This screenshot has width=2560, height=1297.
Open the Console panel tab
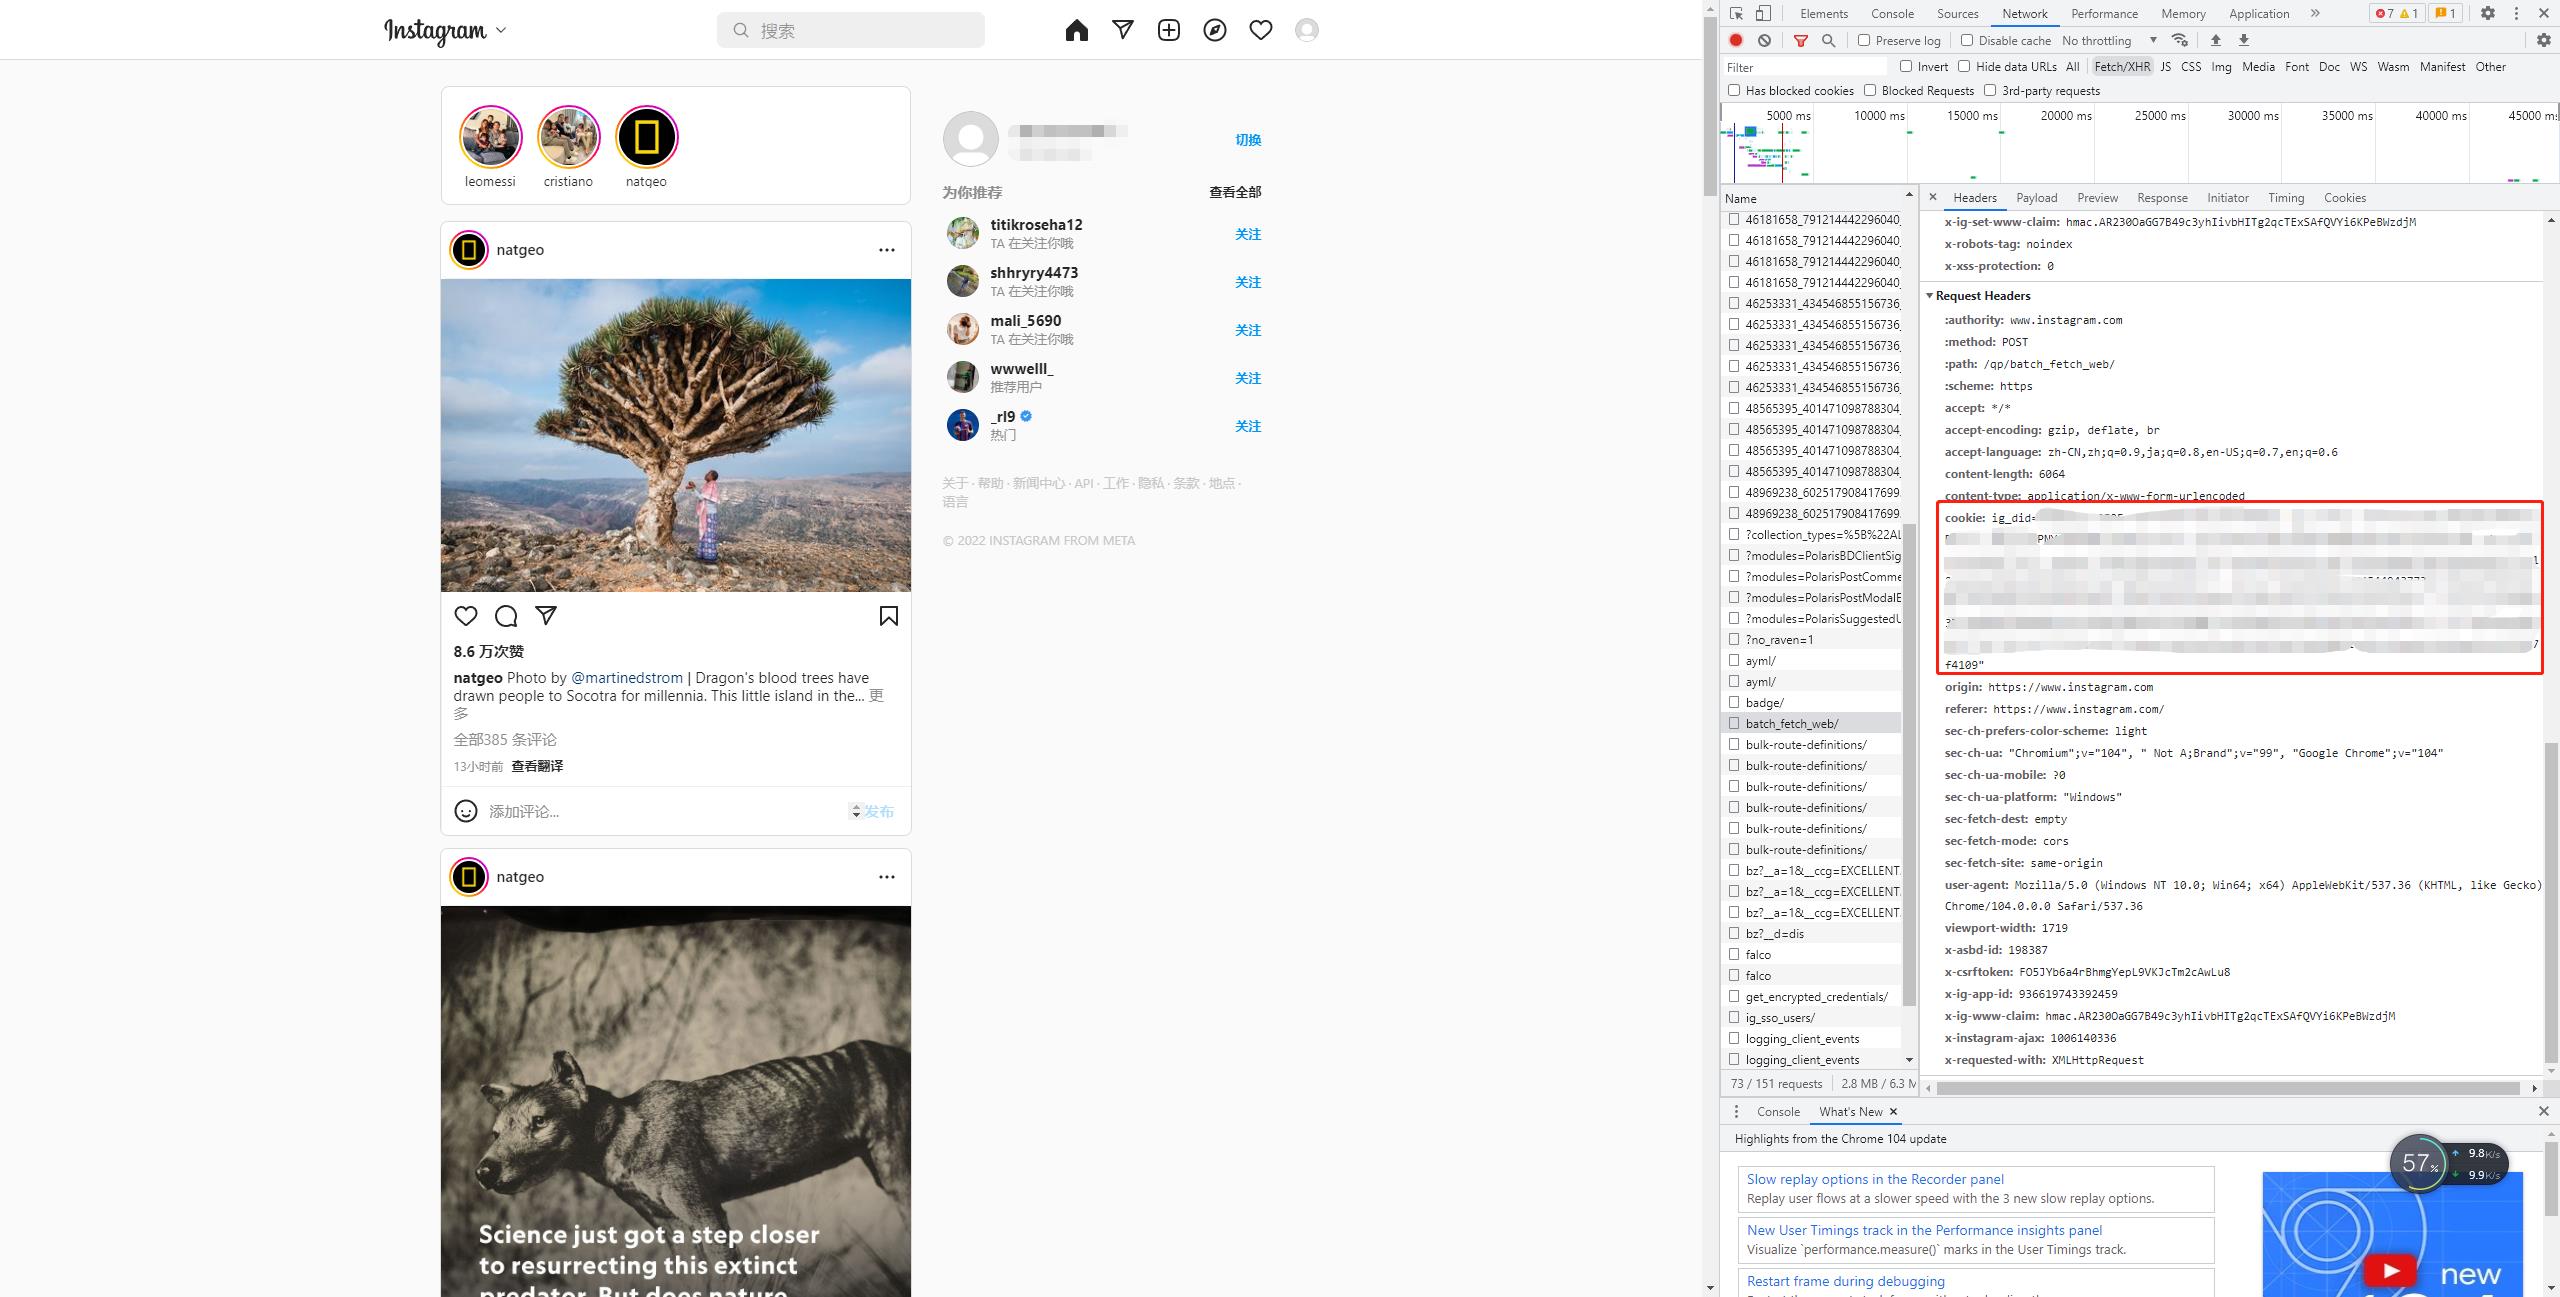[1892, 13]
